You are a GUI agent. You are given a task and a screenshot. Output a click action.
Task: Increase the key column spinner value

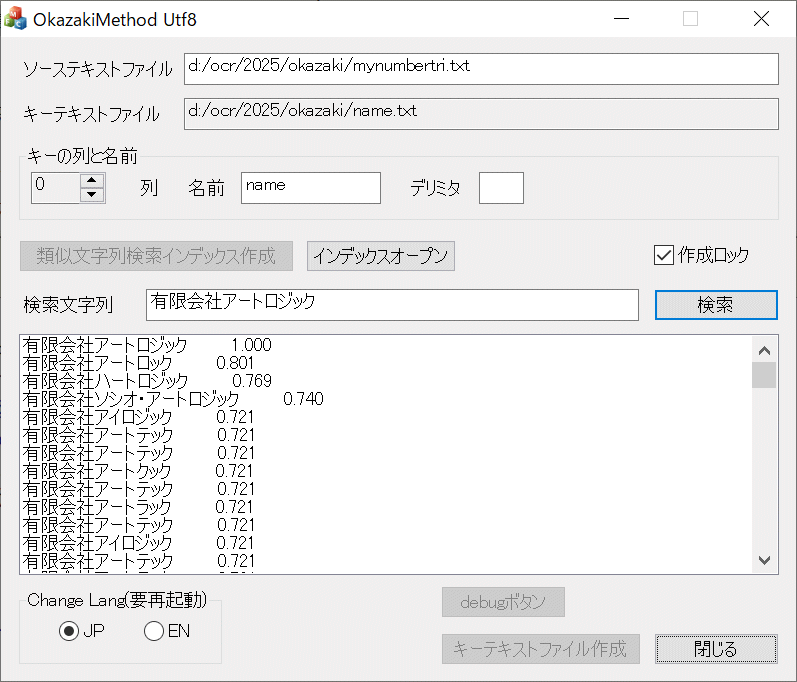pos(92,180)
